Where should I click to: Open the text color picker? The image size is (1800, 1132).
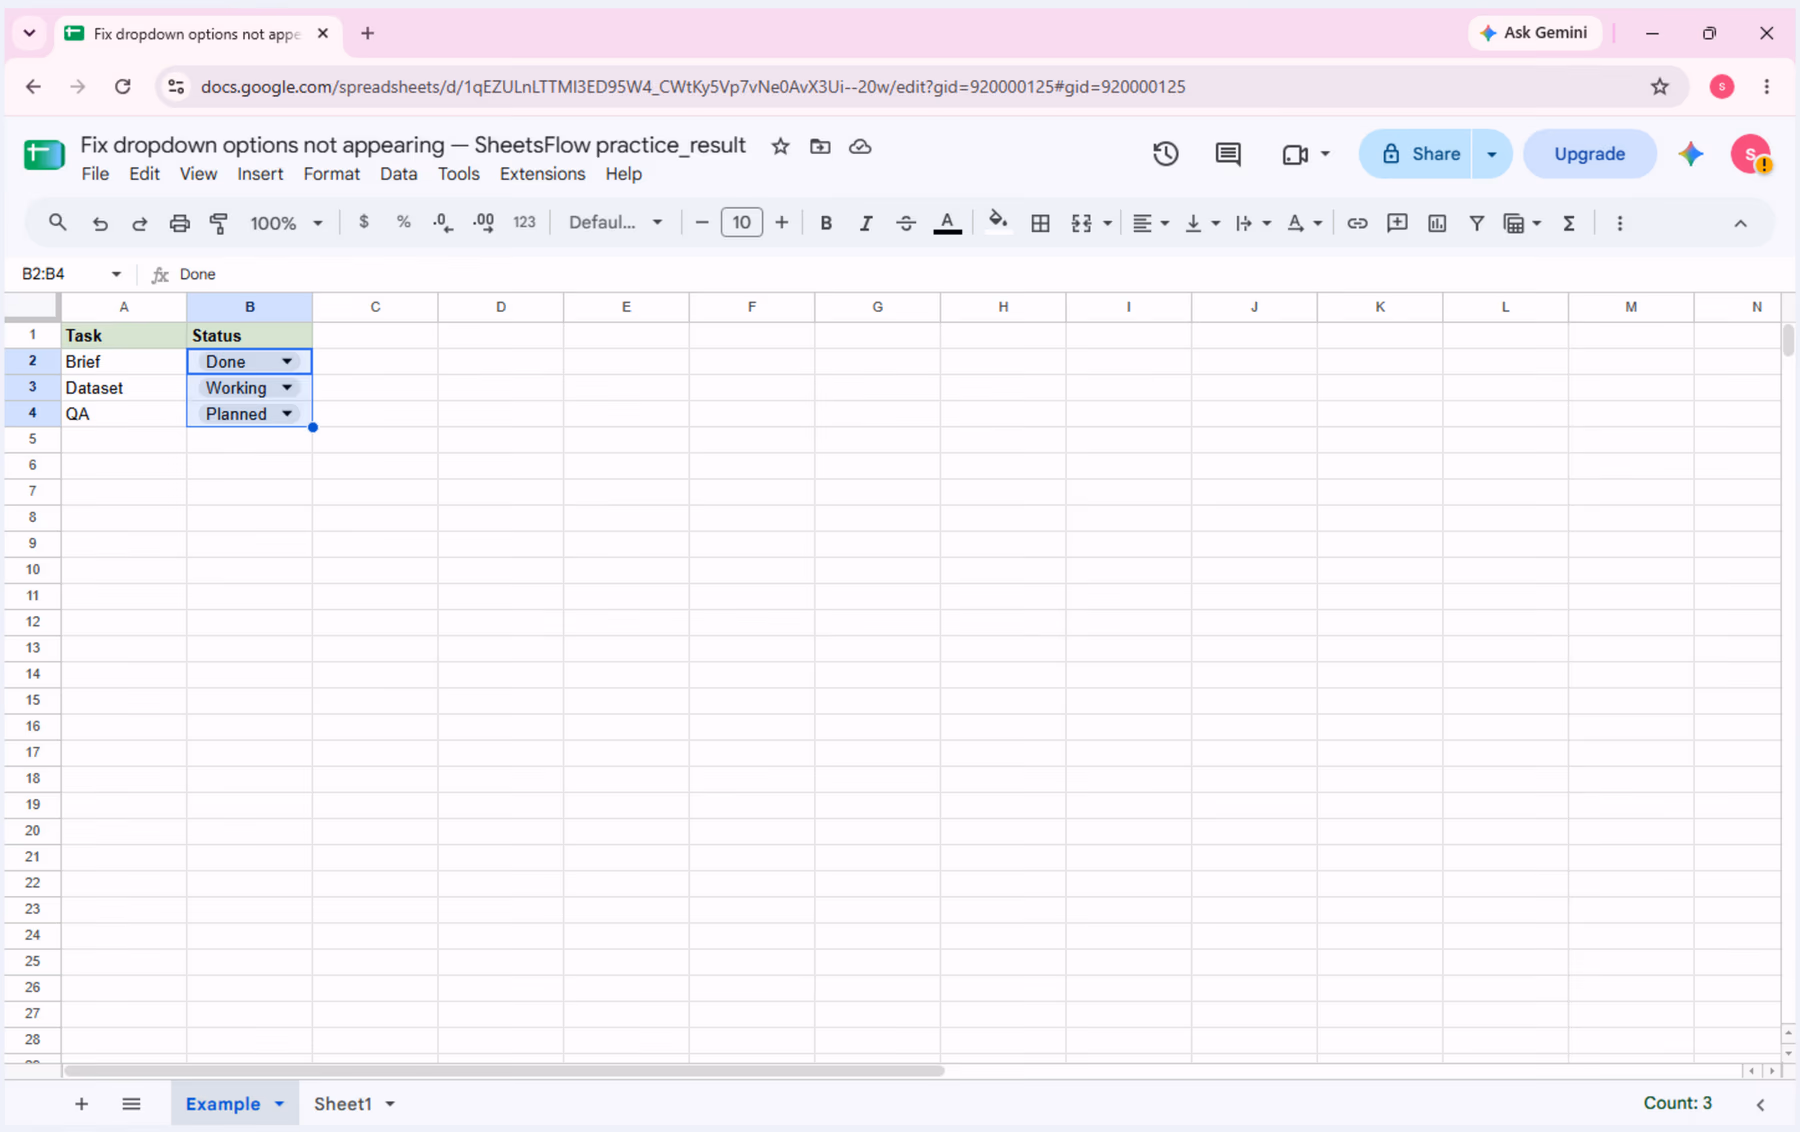[x=947, y=223]
